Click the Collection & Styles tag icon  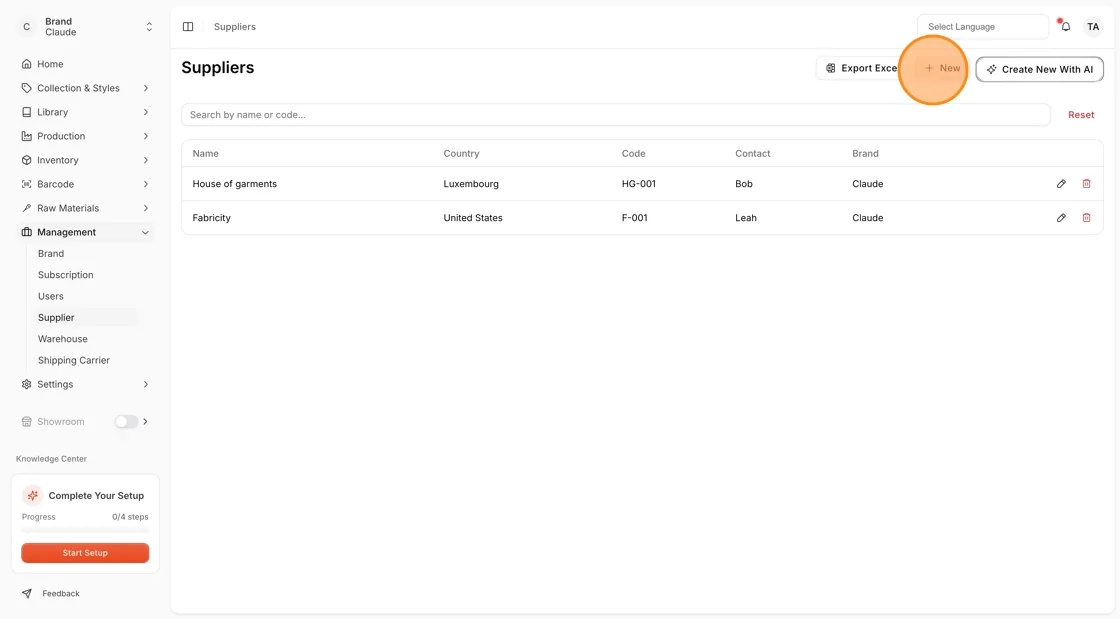click(26, 89)
